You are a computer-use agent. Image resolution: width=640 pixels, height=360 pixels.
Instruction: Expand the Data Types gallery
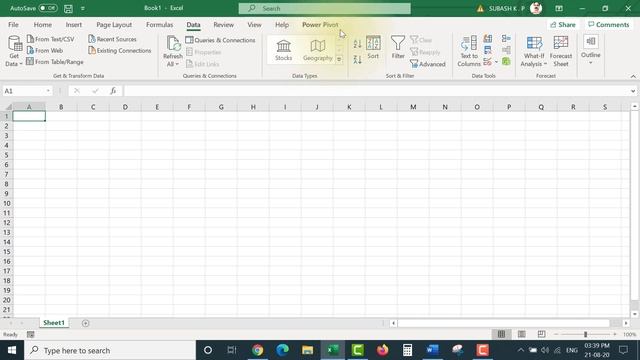point(339,60)
